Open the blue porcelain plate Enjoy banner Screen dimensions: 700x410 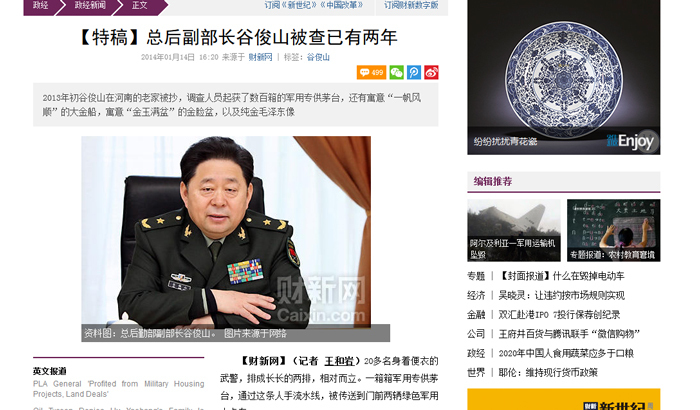point(563,77)
